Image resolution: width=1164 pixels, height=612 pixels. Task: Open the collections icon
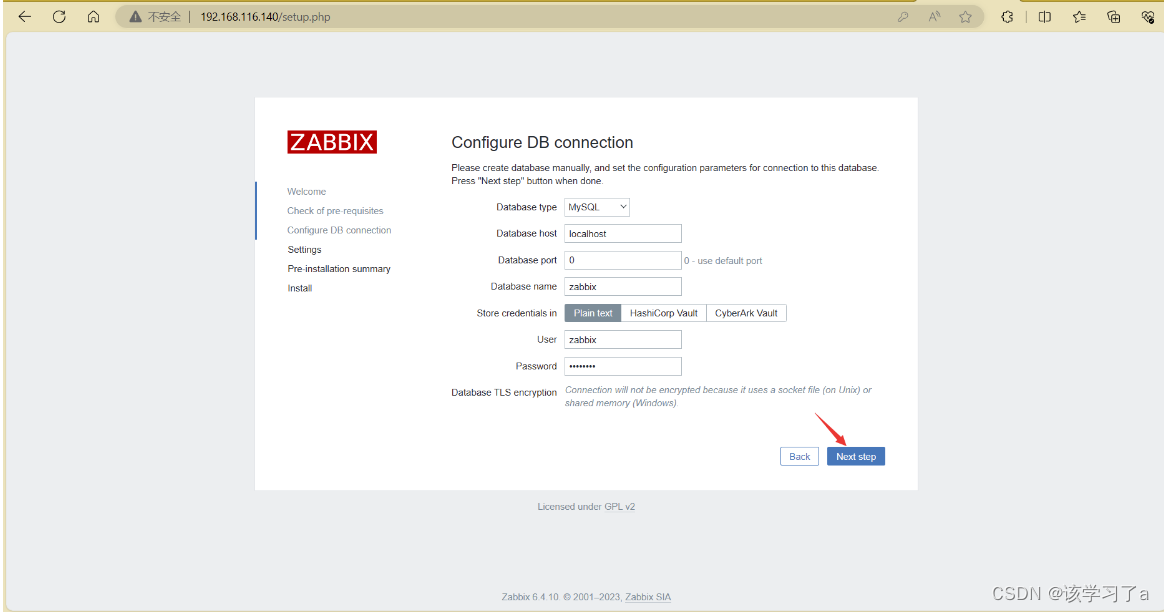(x=1114, y=16)
